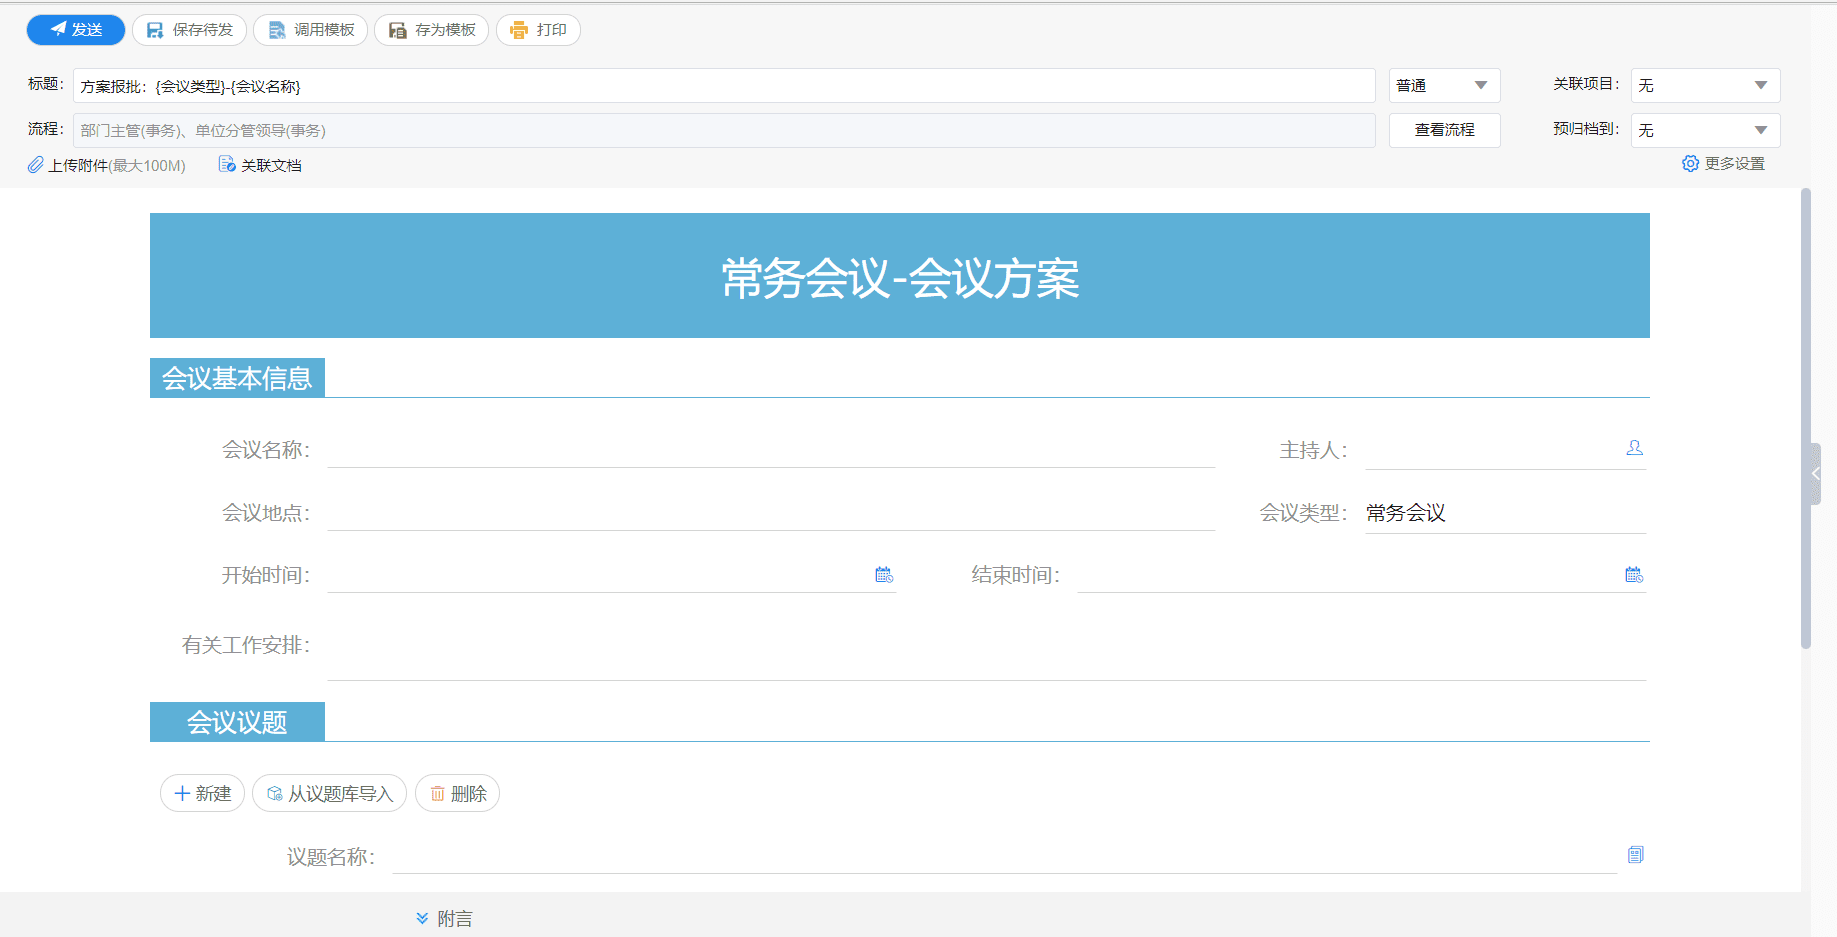The height and width of the screenshot is (937, 1837).
Task: Click the 会议类型 field showing 常务会议
Action: tap(1505, 513)
